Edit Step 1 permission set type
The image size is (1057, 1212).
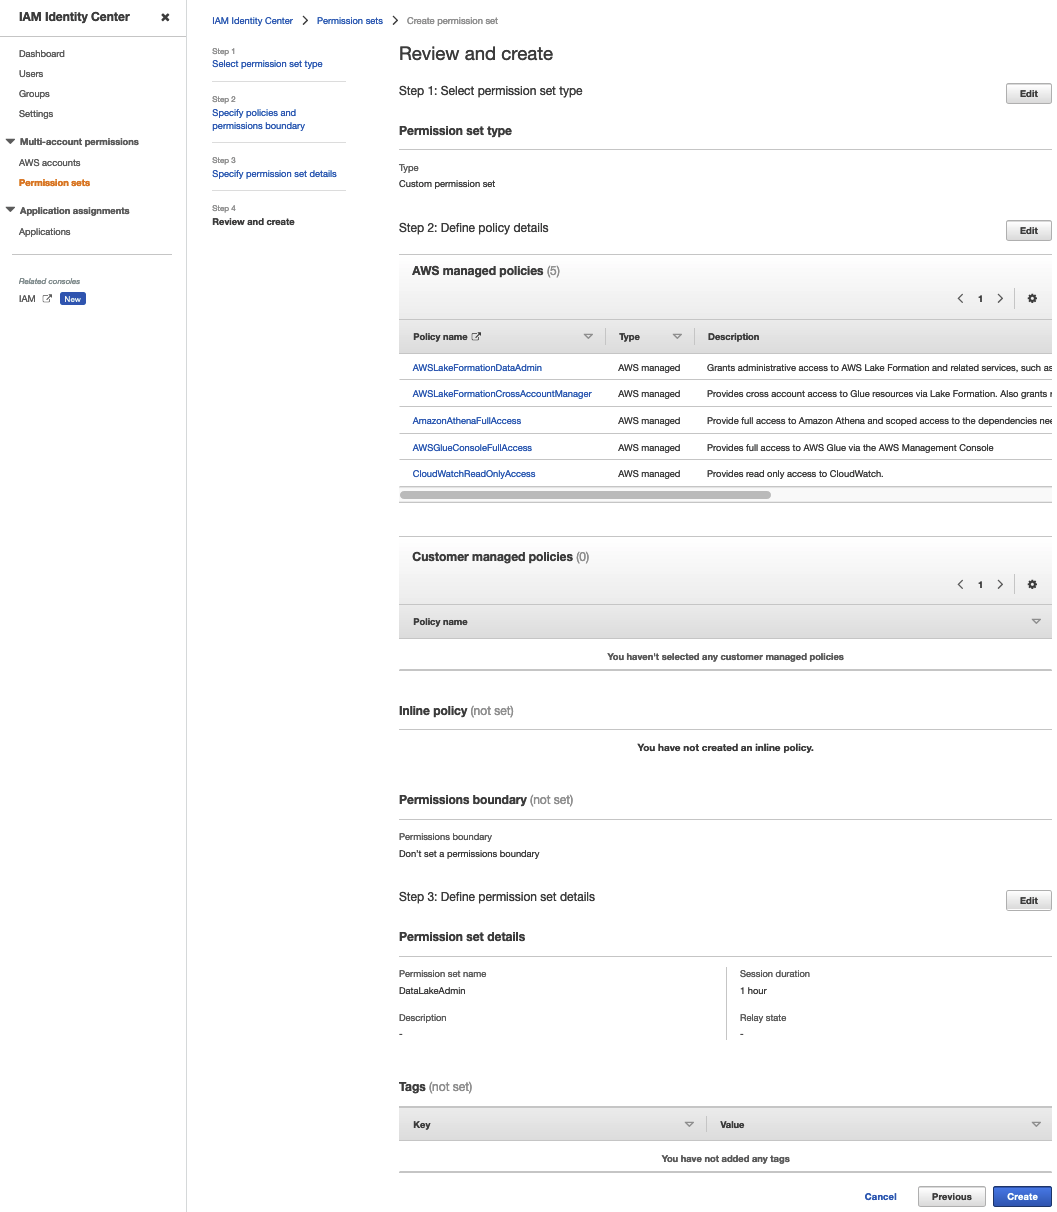pos(1028,94)
